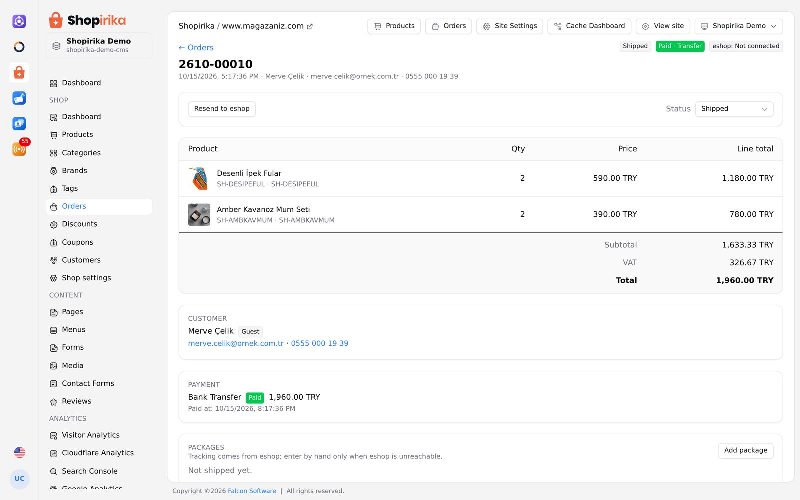Screen dimensions: 800x500
Task: Open the blue thumbs-up app in rail
Action: coord(19,98)
